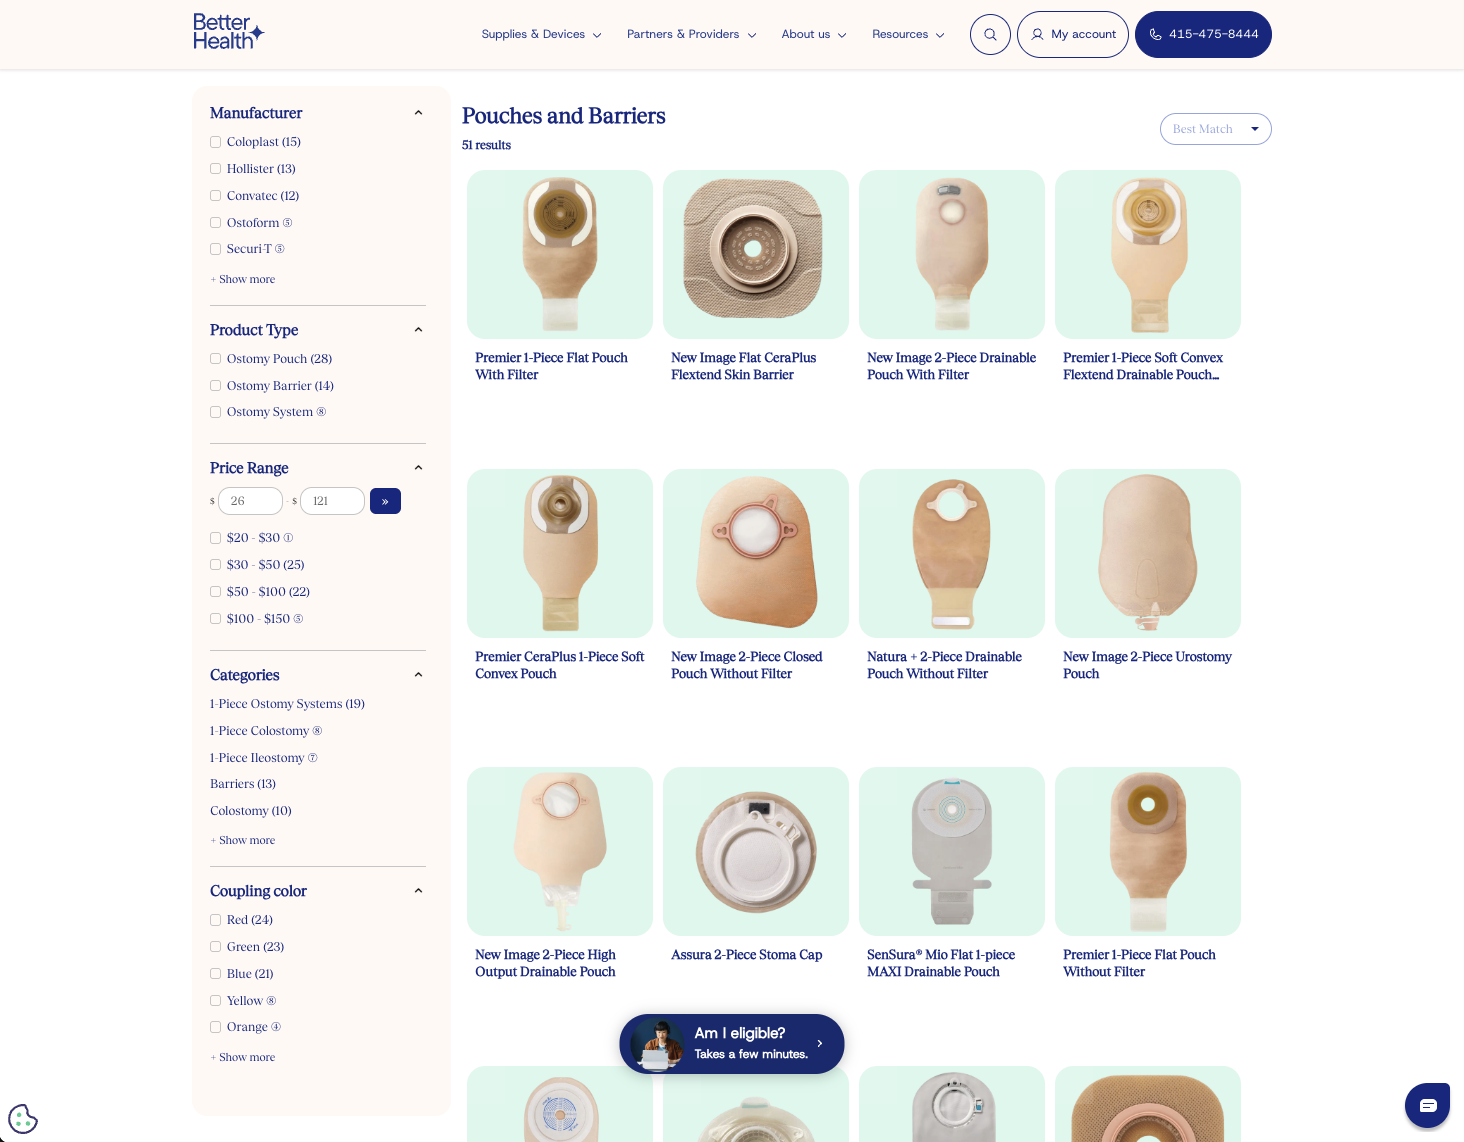The height and width of the screenshot is (1142, 1464).
Task: Collapse the Manufacturer filter section
Action: tap(418, 113)
